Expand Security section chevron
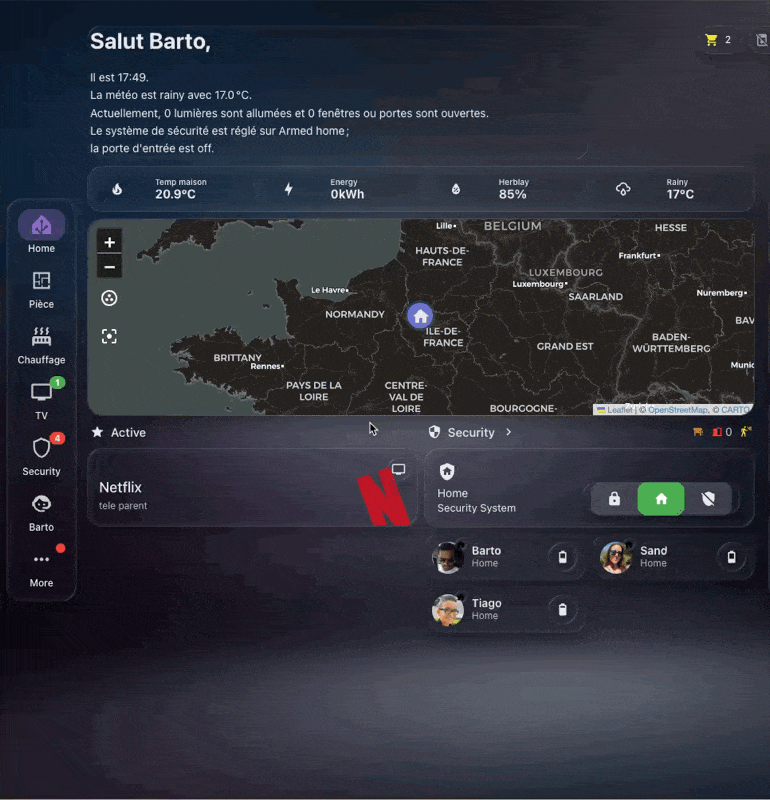 pos(508,432)
